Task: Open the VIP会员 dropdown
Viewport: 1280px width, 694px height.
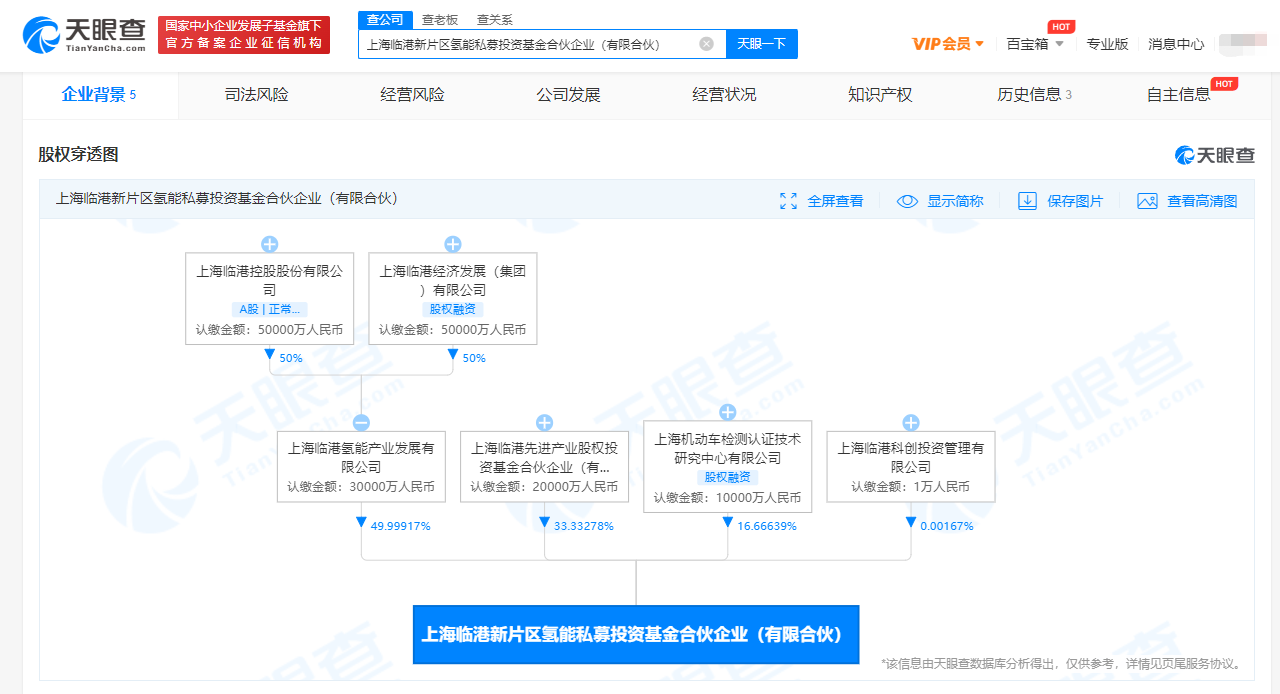Action: coord(948,44)
